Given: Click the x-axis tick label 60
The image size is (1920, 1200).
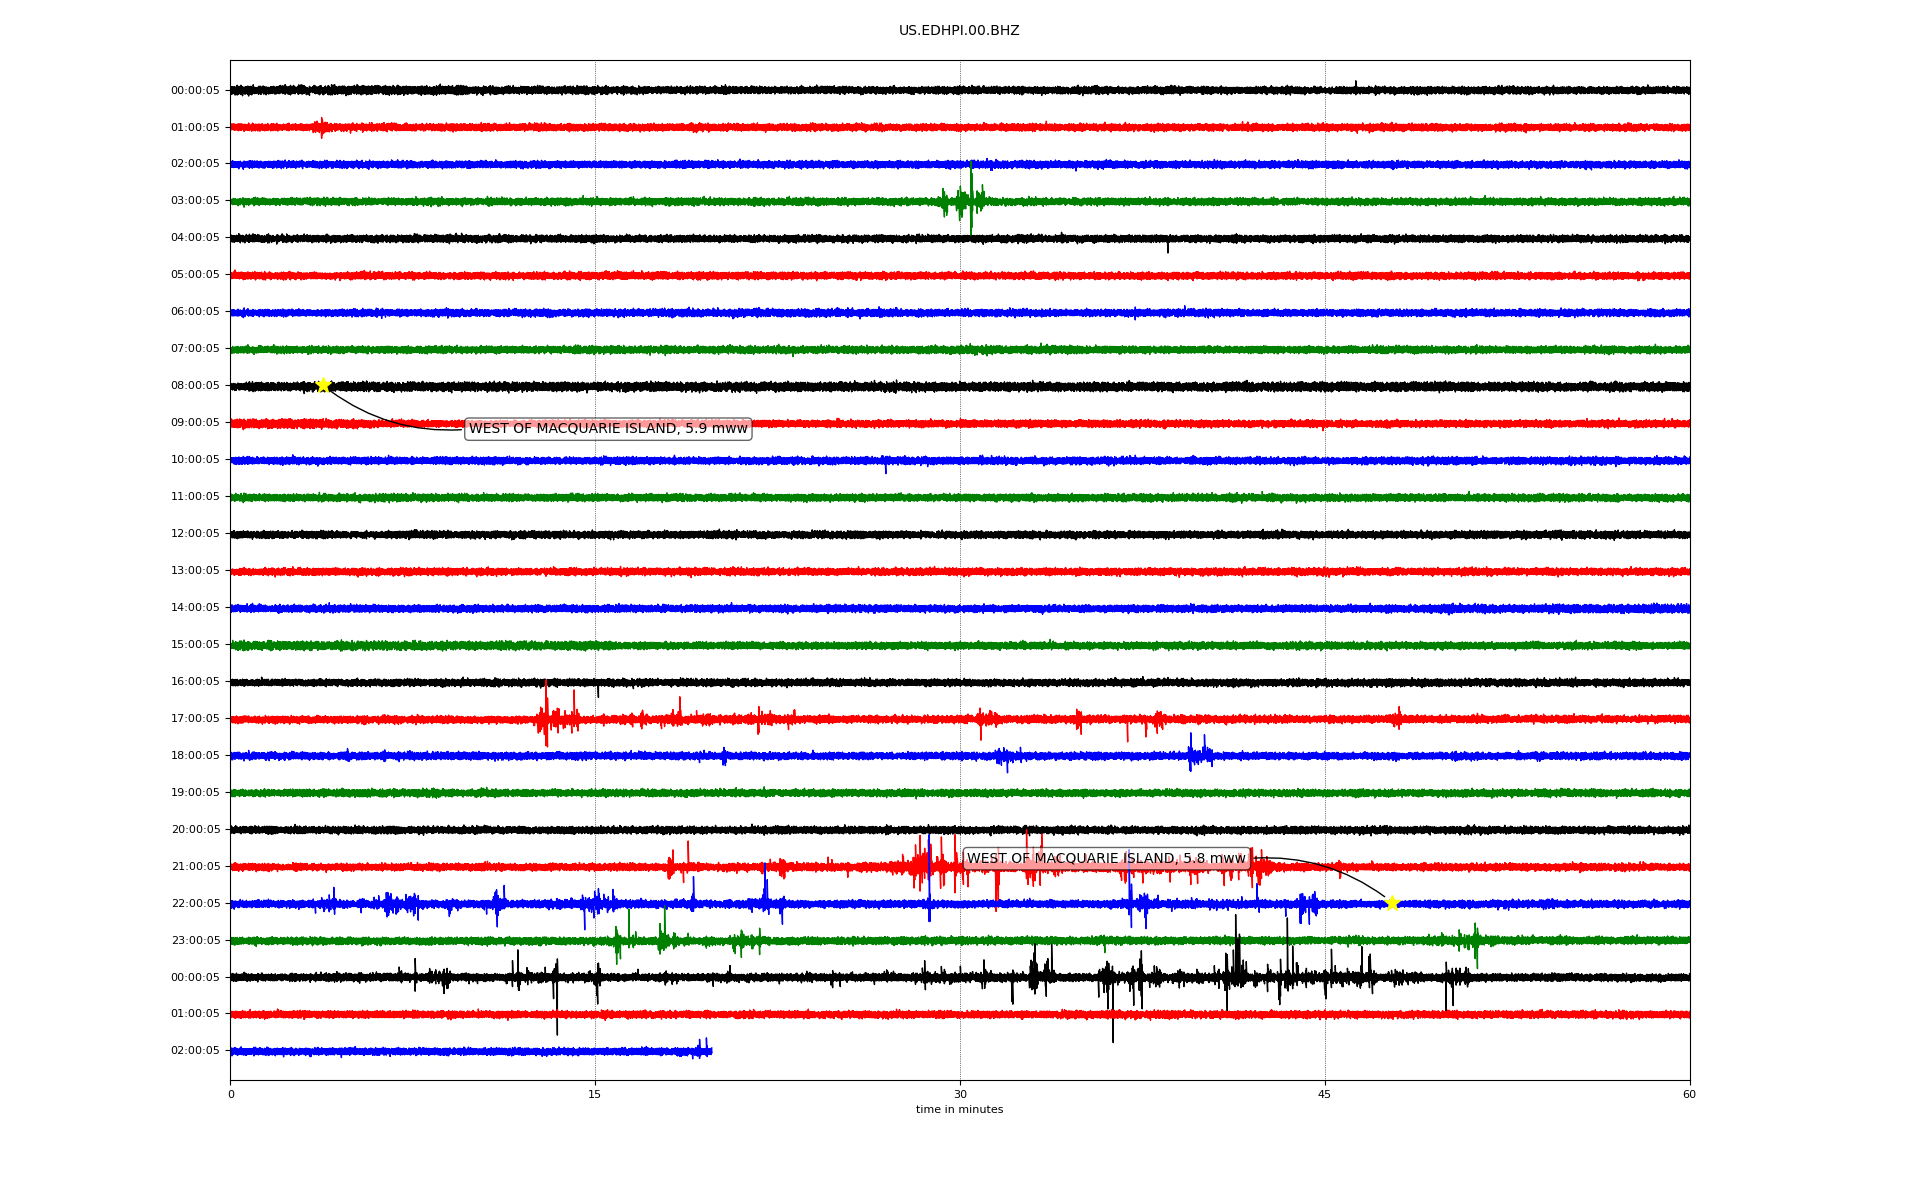Looking at the screenshot, I should (x=1689, y=1095).
